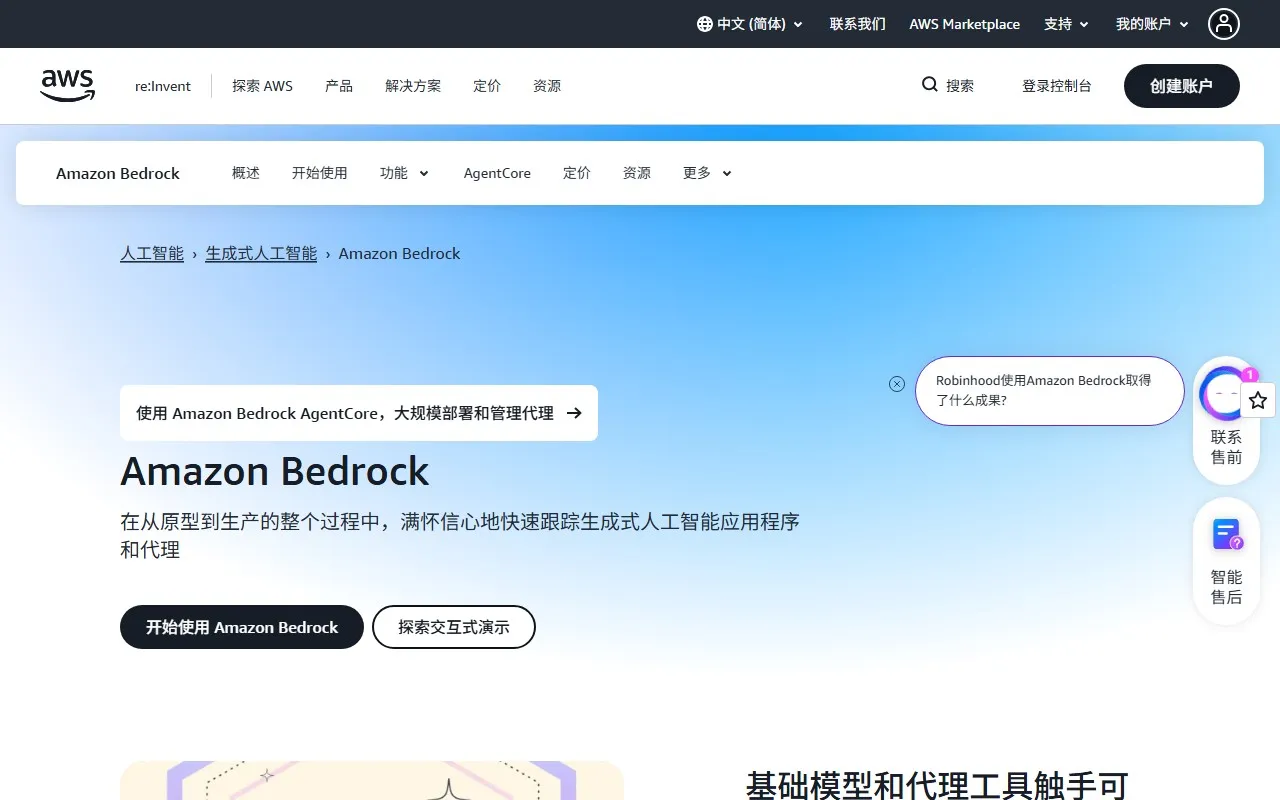Open the 功能 dropdown in Bedrock nav
The height and width of the screenshot is (800, 1280).
click(404, 173)
